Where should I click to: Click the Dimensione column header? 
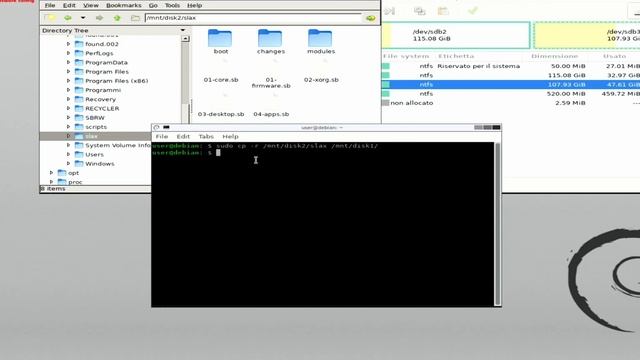click(554, 56)
